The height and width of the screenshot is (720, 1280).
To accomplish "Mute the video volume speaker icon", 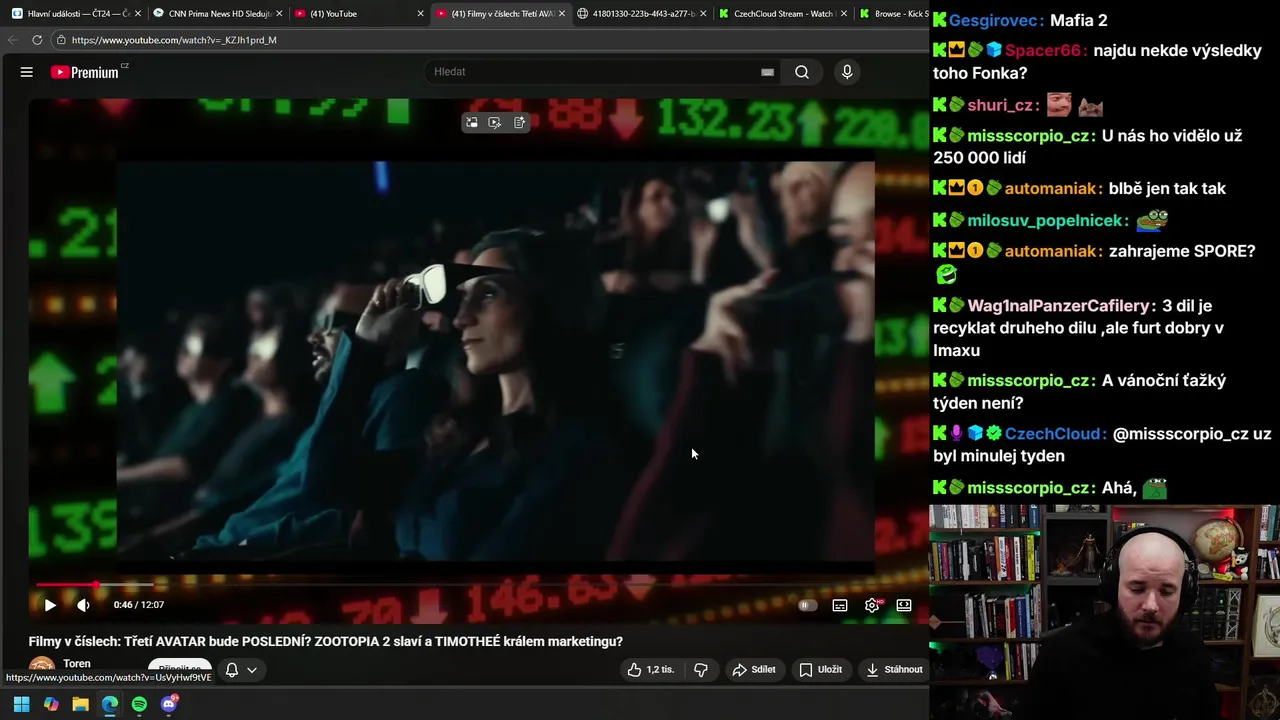I will coord(83,605).
